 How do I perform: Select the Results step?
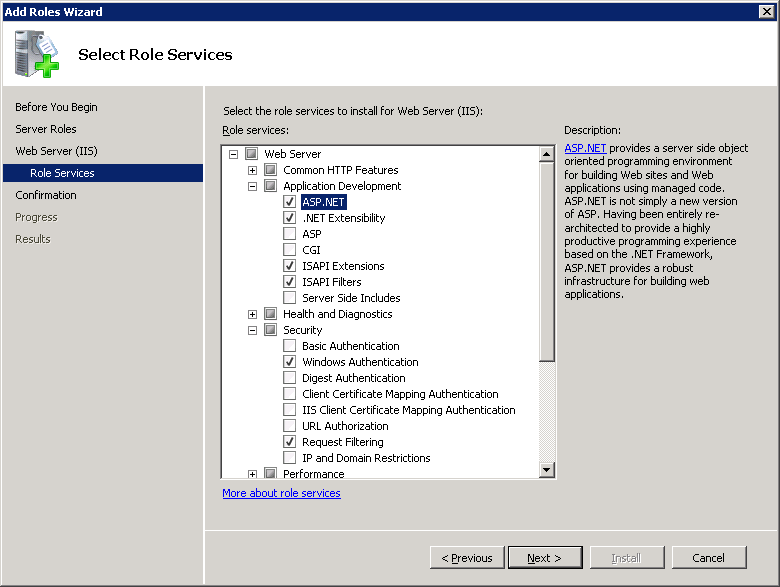33,239
